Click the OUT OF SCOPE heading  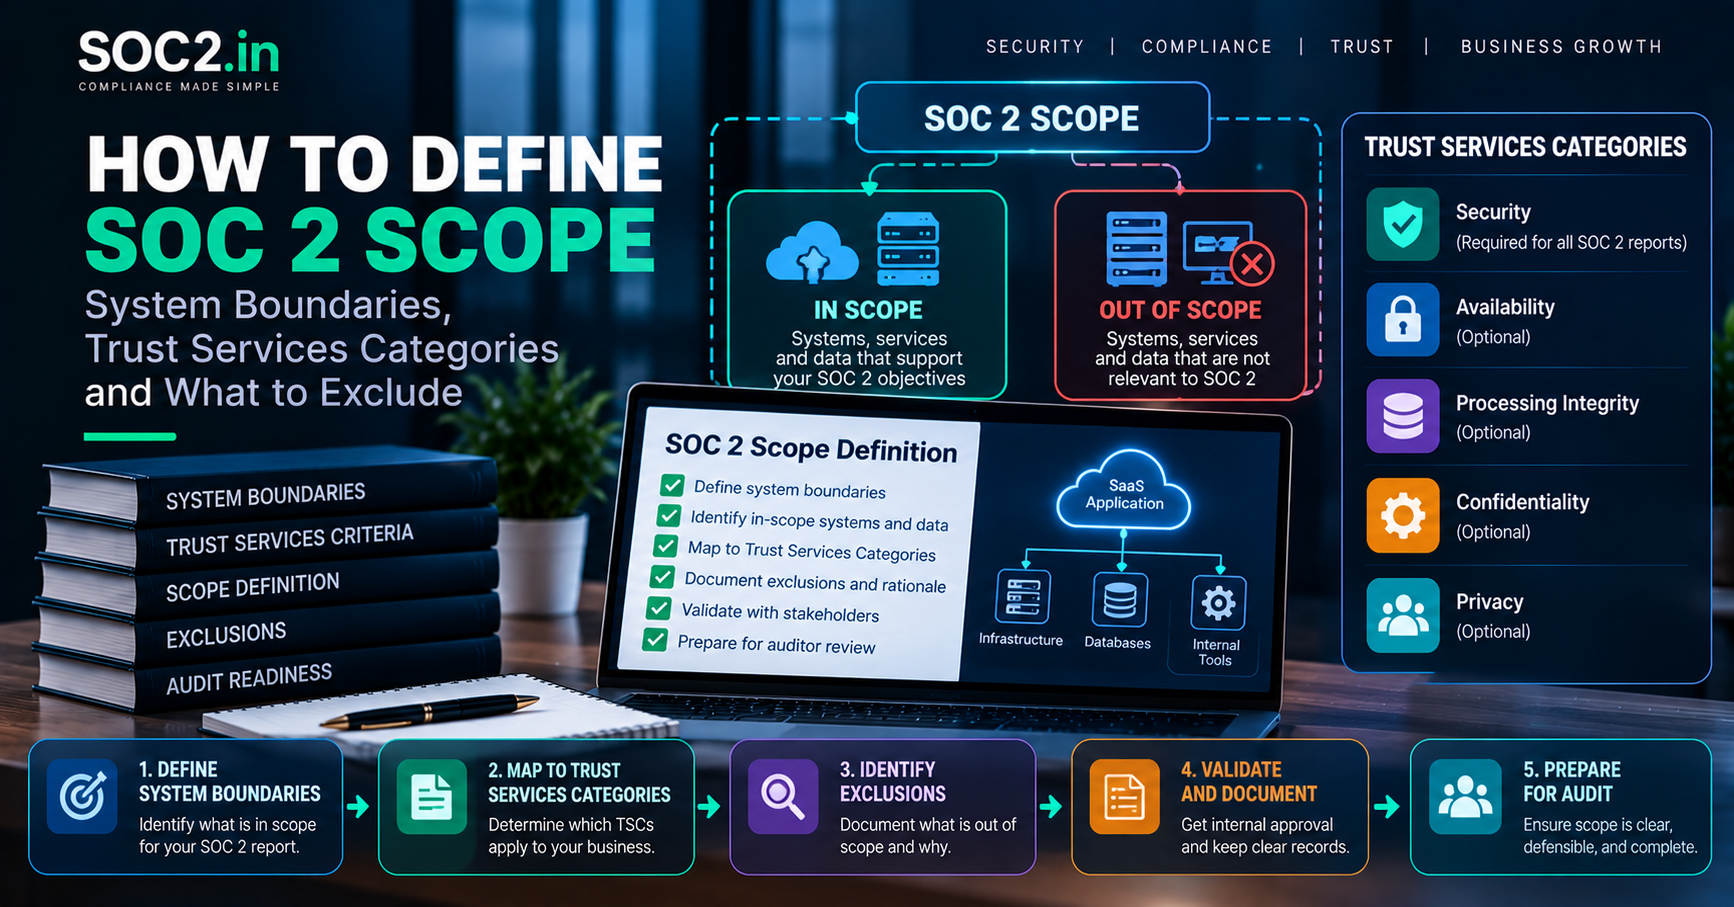coord(1180,310)
